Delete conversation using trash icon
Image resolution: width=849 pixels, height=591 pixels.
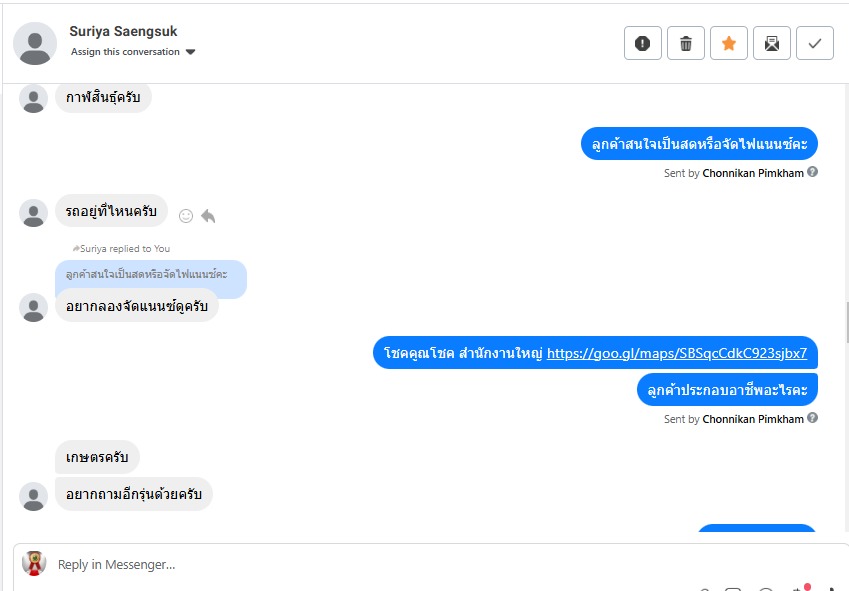point(685,43)
